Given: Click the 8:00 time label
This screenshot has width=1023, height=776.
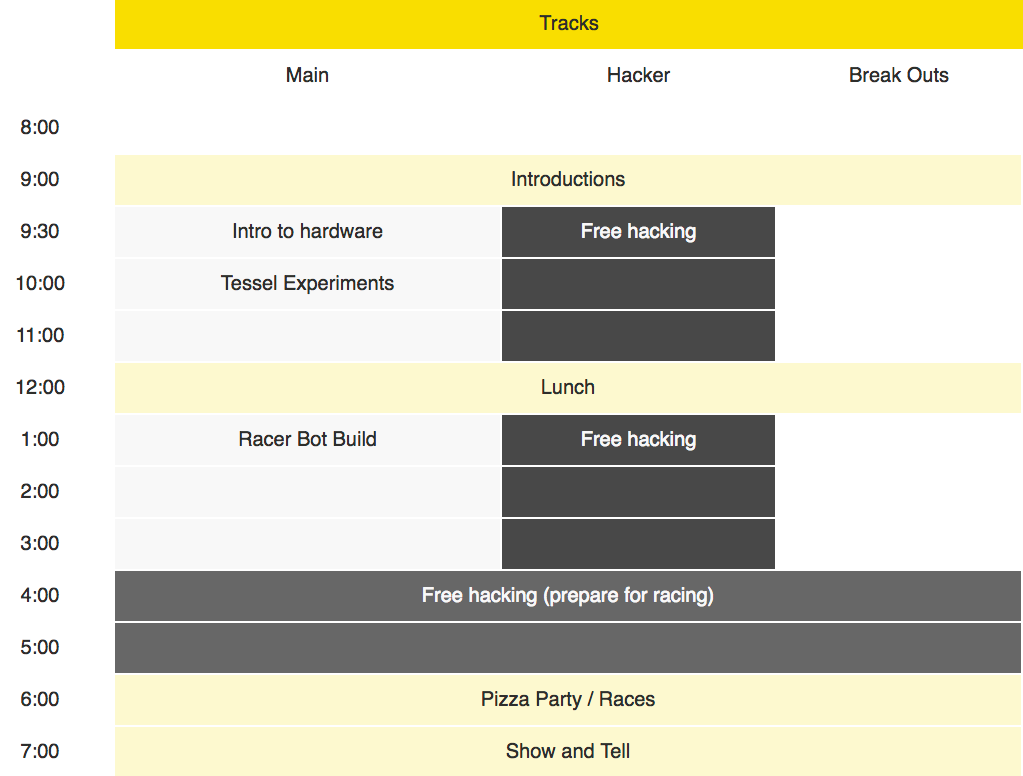Looking at the screenshot, I should (39, 127).
